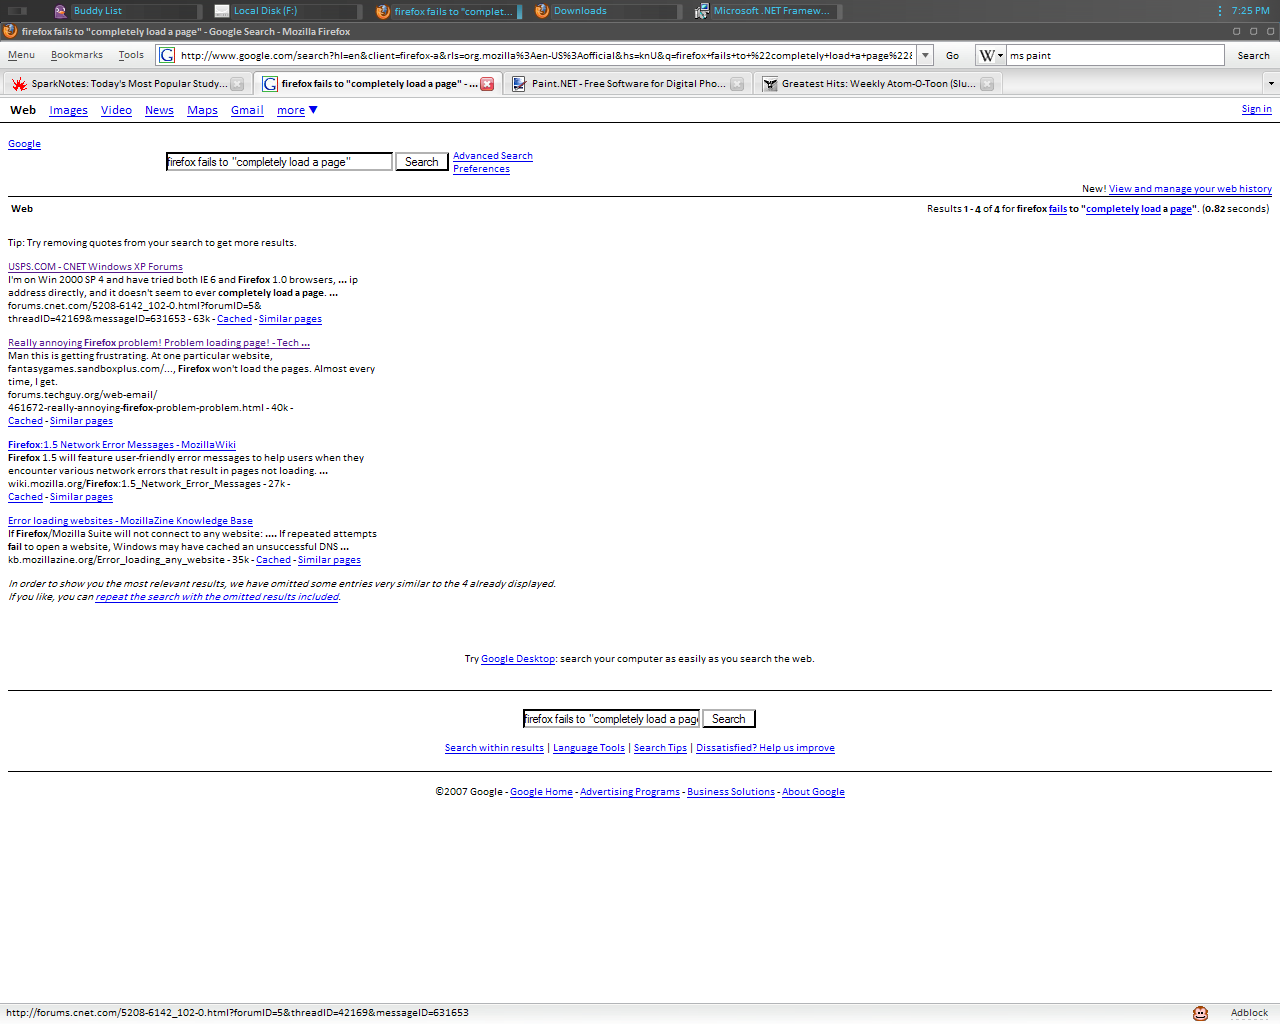Switch to the SparkNotes tab

click(126, 84)
